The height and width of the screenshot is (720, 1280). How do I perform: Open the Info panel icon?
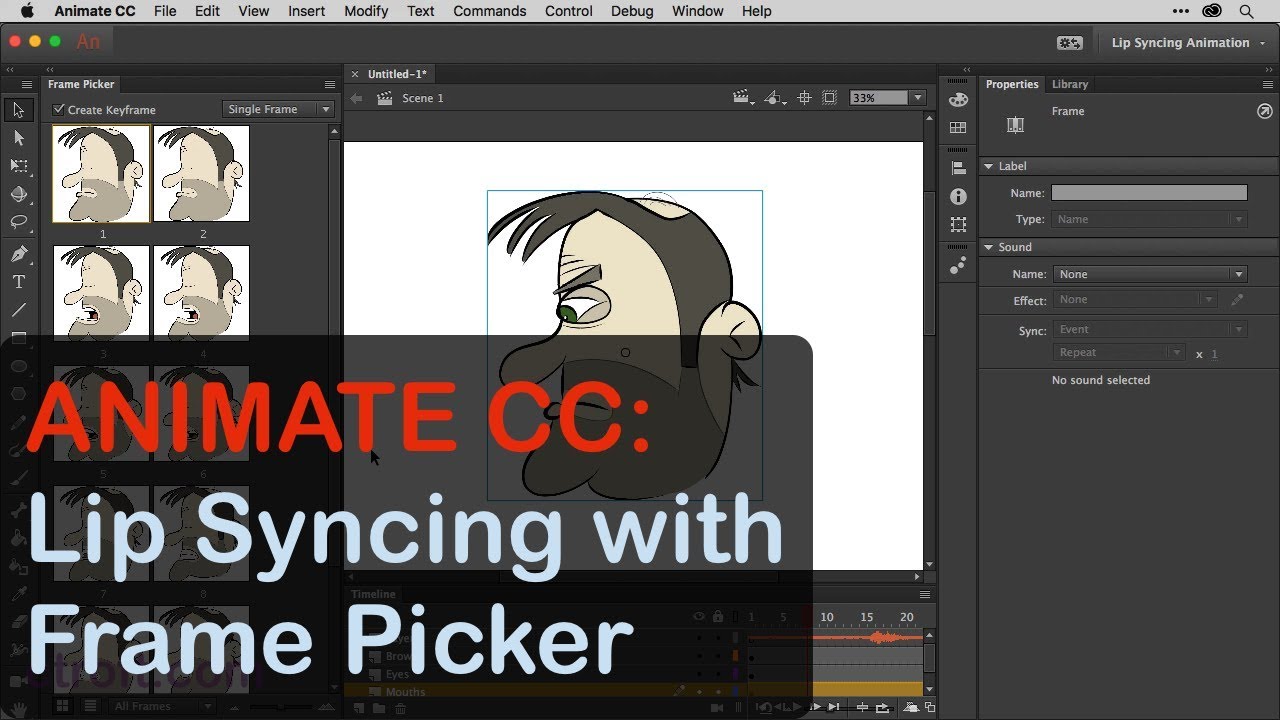point(958,197)
